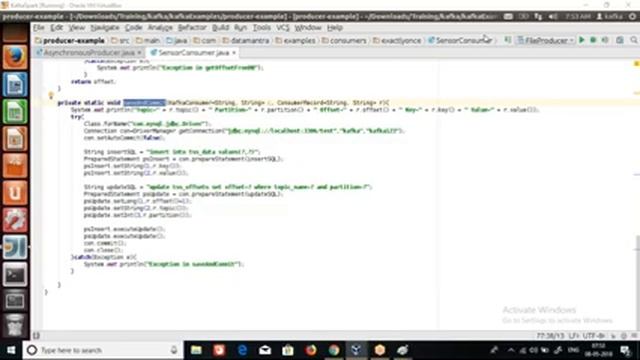Open LibreOffice Calc in the dock
Screen dimensions: 640x360
tap(15, 111)
